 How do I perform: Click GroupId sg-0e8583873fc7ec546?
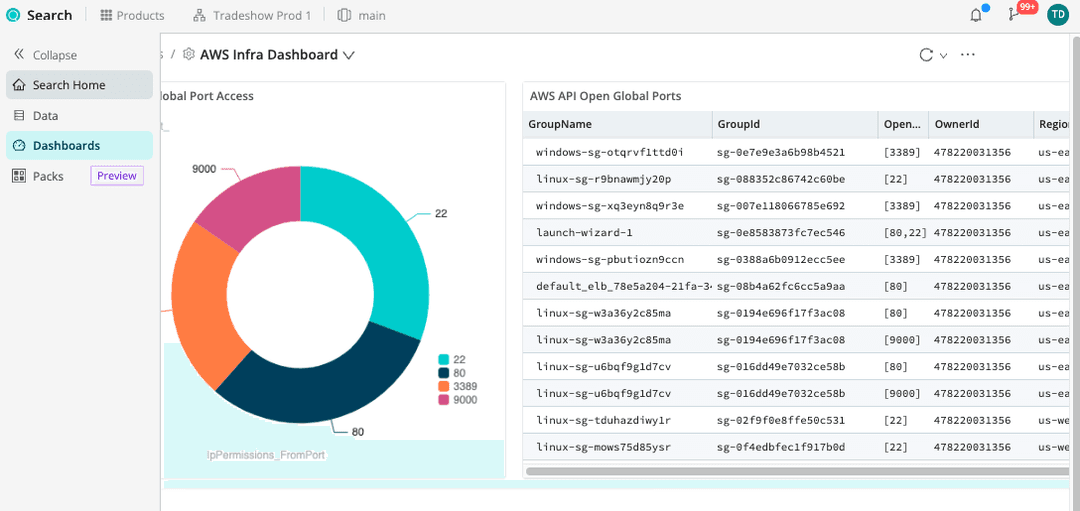(x=781, y=233)
